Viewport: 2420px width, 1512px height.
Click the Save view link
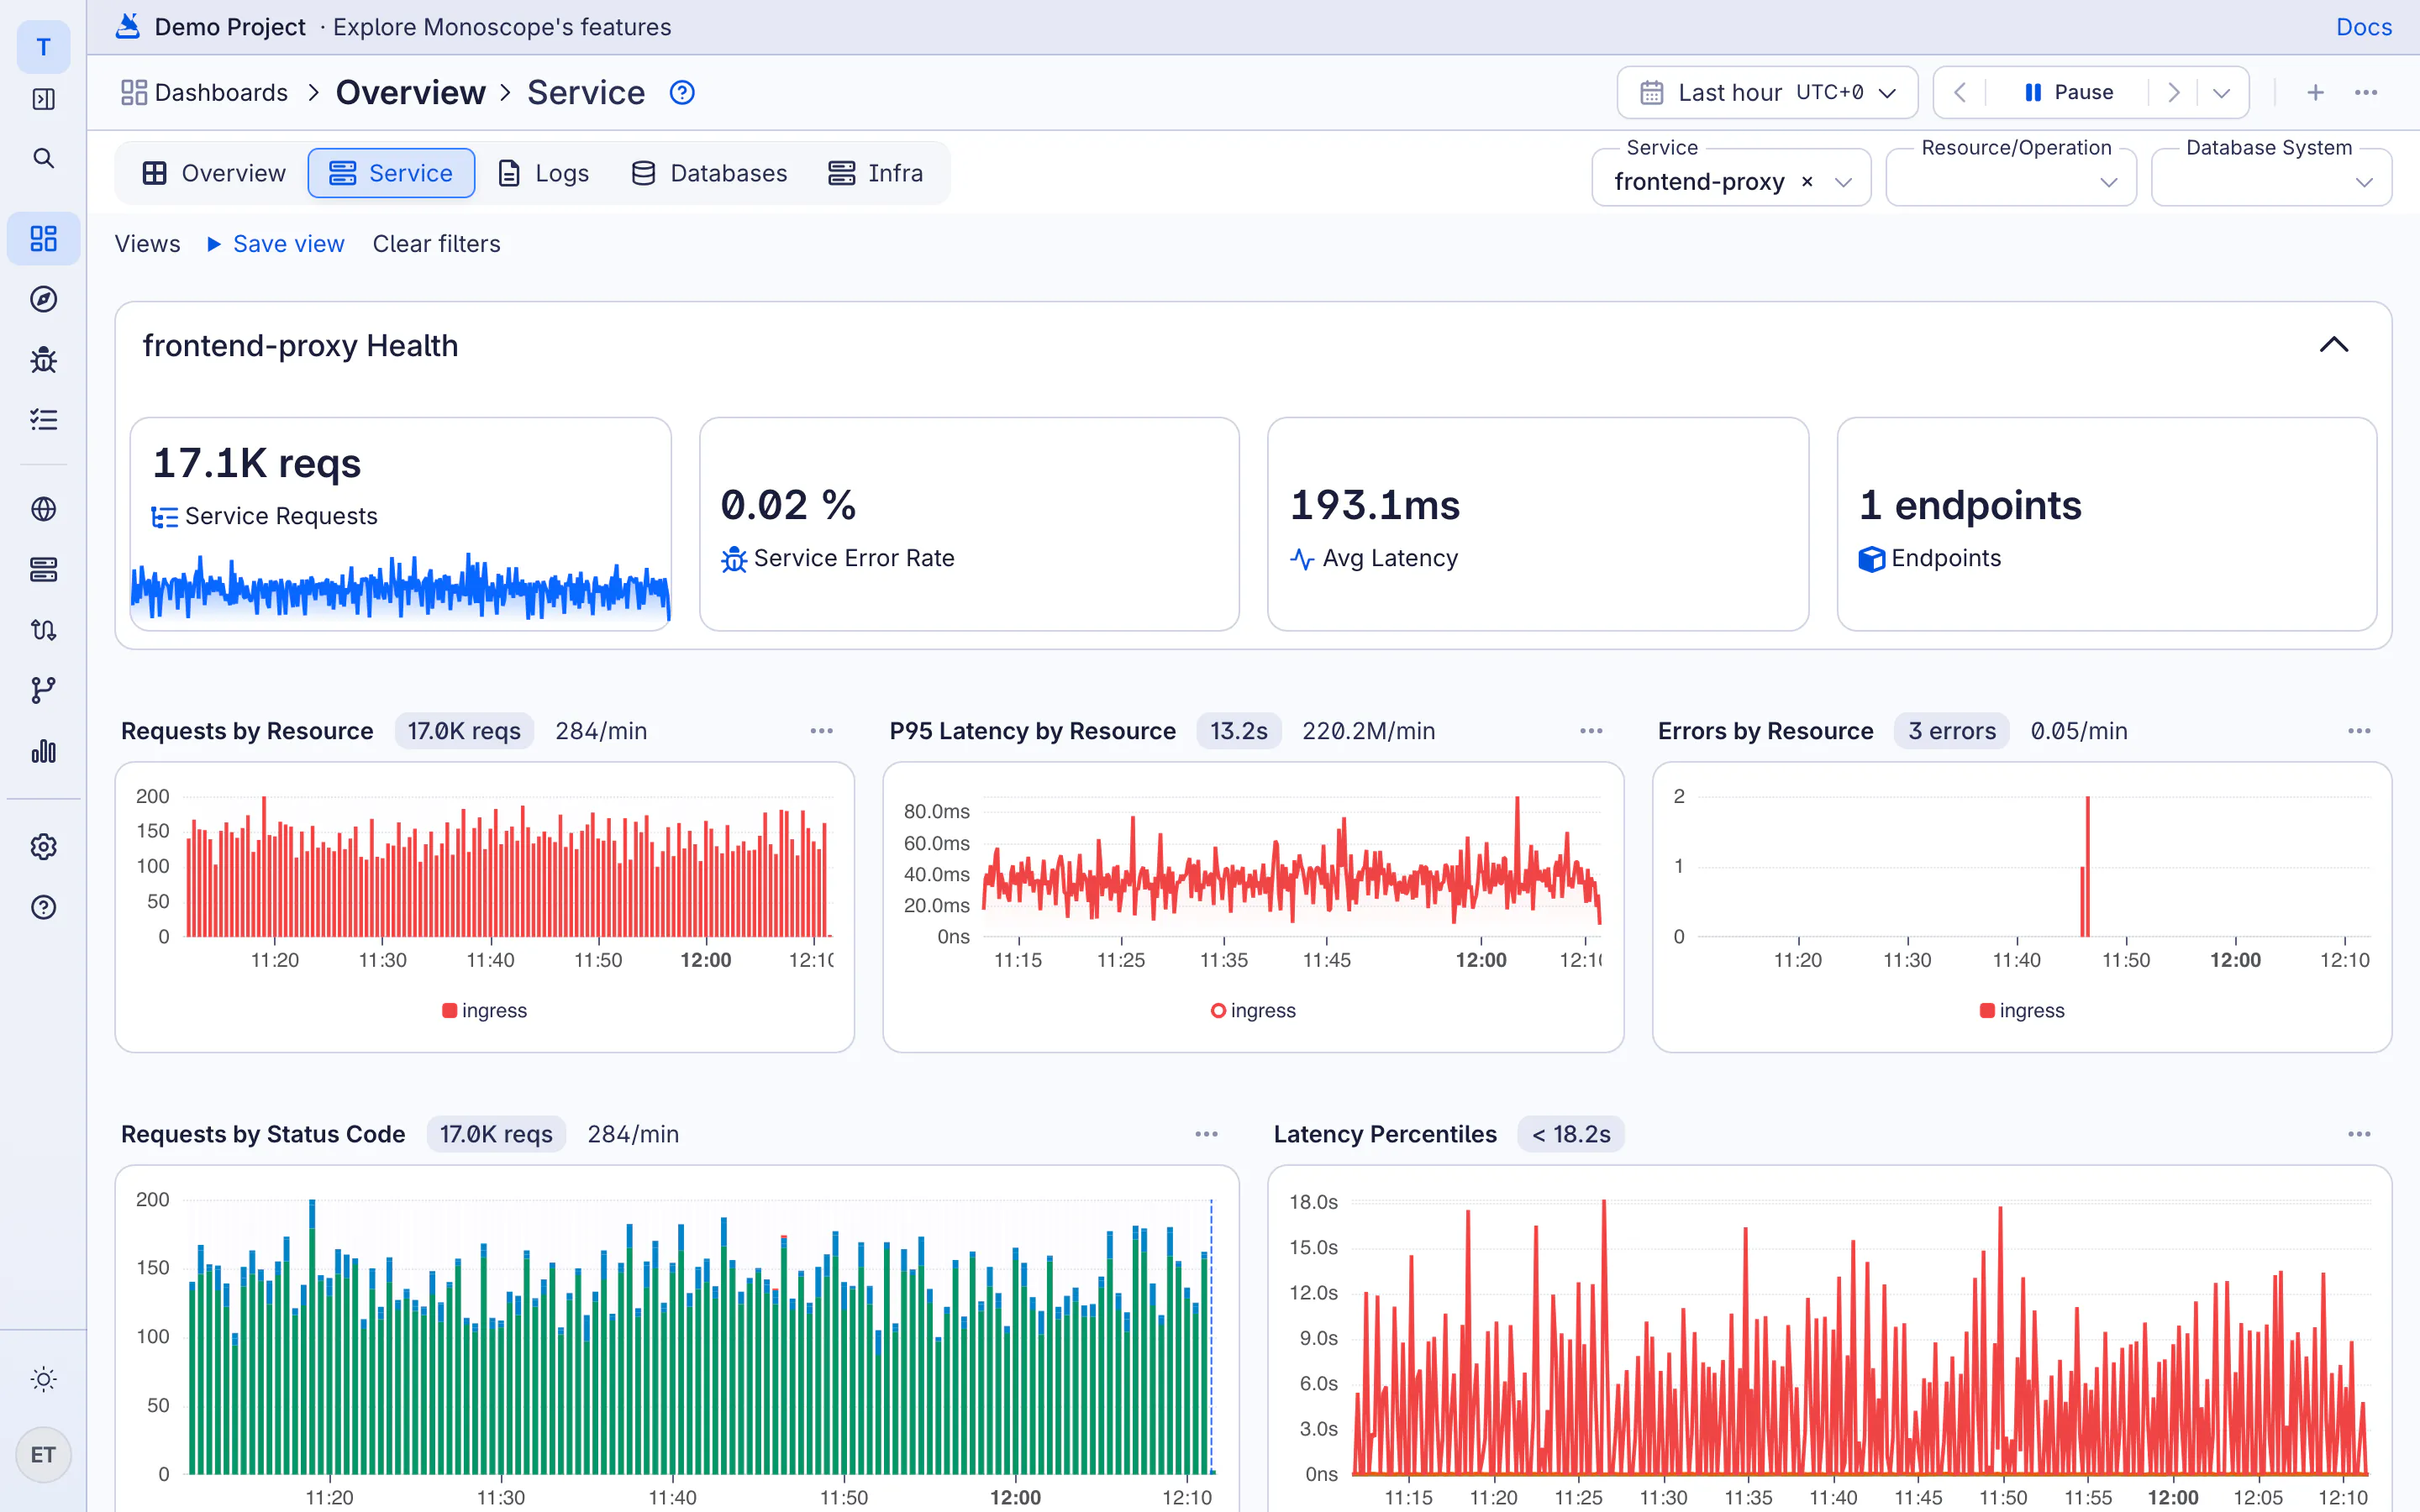pos(288,244)
